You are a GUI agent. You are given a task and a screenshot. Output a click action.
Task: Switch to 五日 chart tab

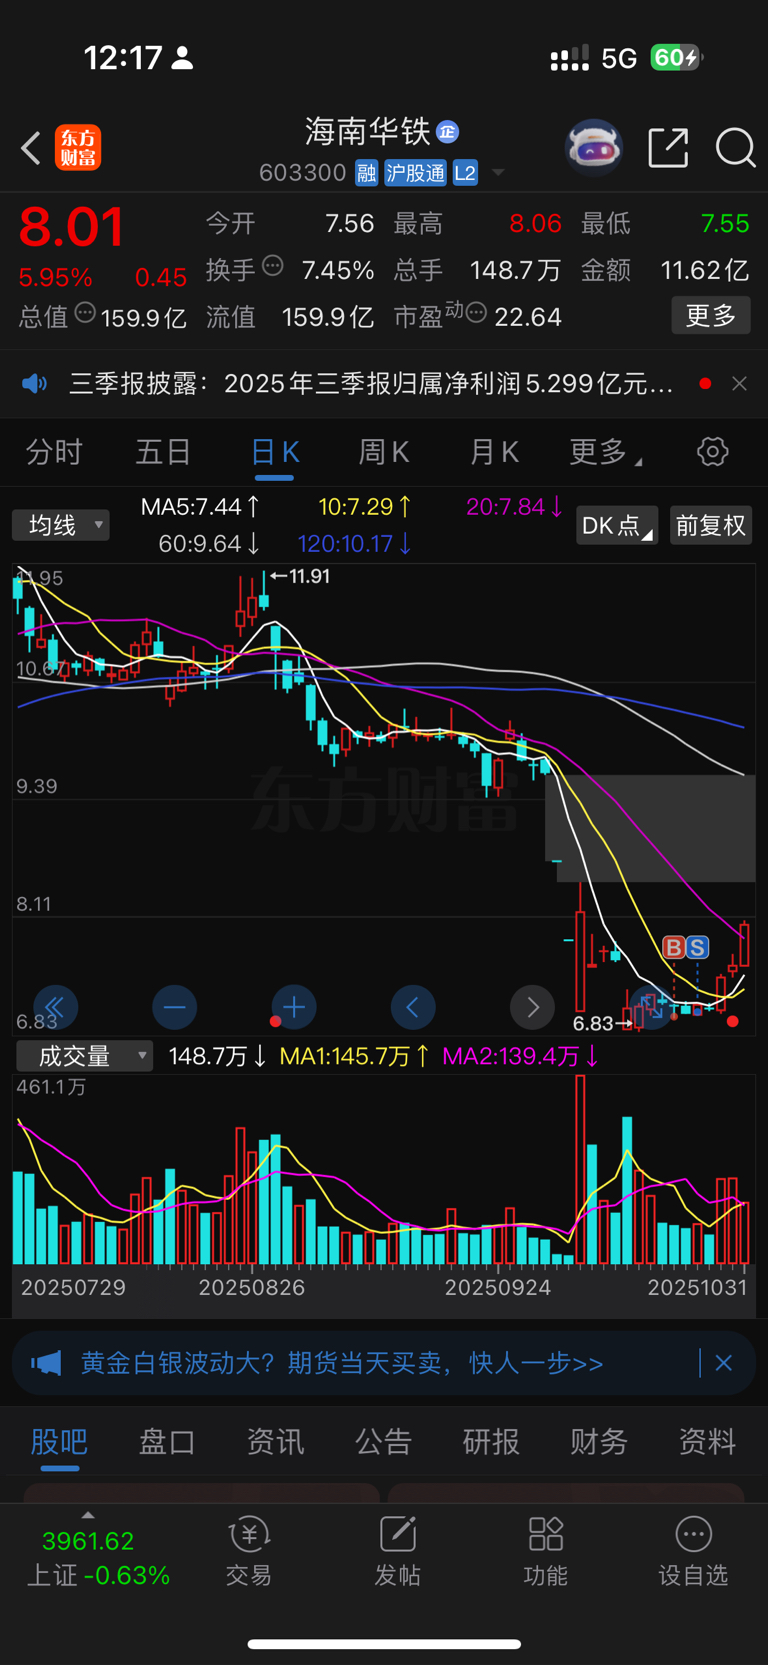click(x=163, y=453)
